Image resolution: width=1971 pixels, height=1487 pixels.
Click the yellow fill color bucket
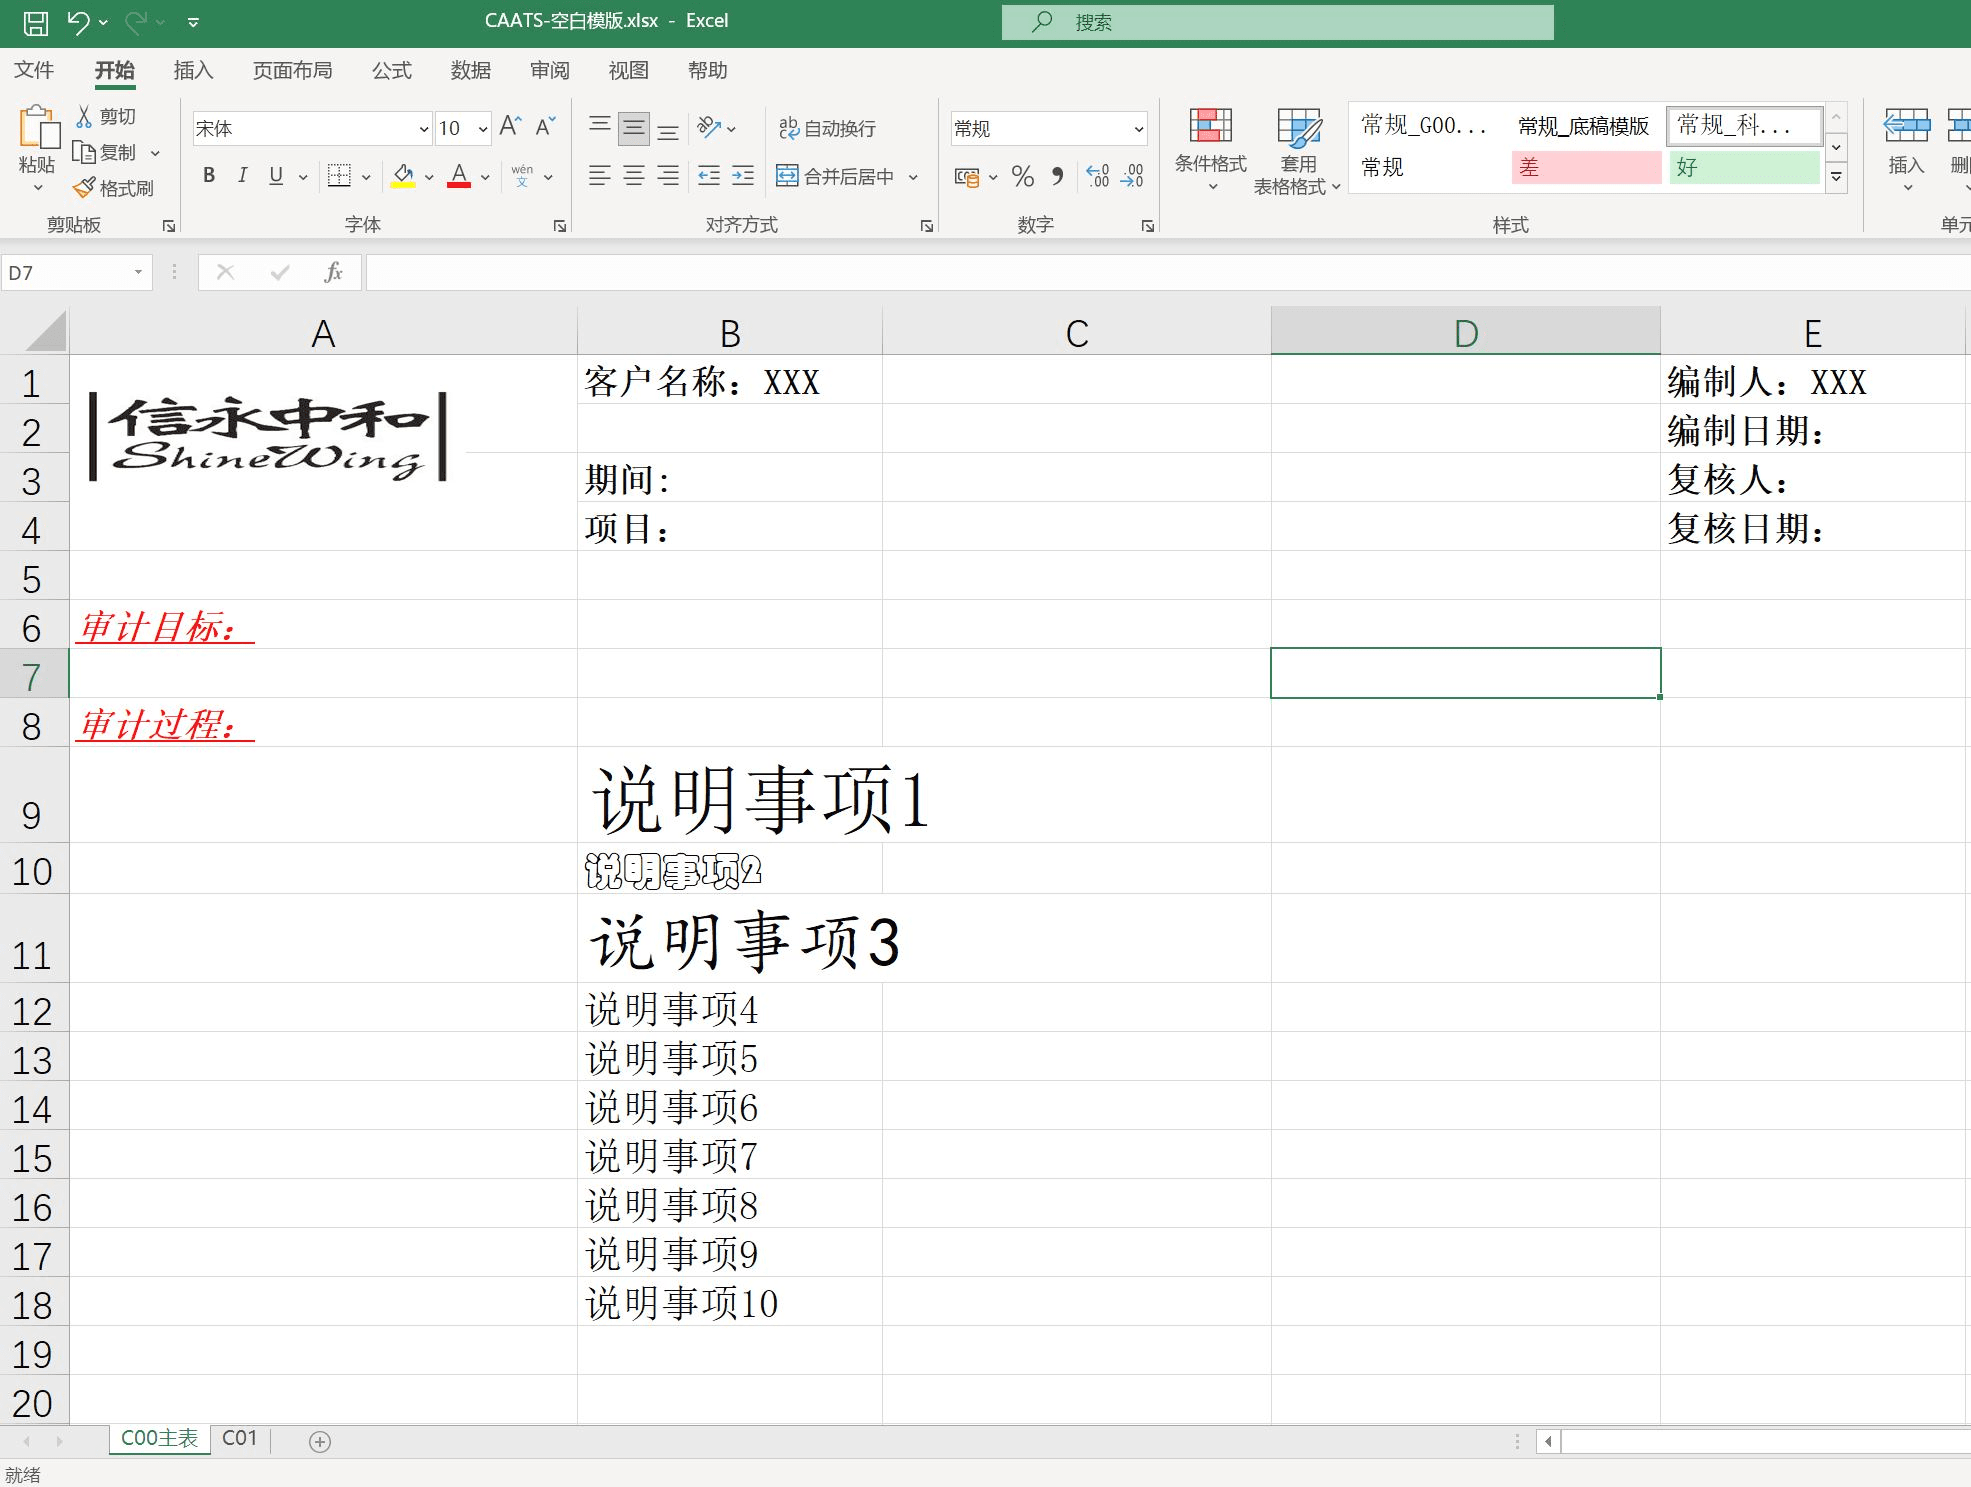(x=403, y=177)
